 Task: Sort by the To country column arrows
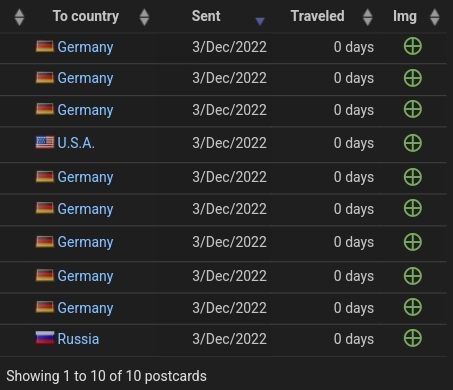pyautogui.click(x=144, y=17)
